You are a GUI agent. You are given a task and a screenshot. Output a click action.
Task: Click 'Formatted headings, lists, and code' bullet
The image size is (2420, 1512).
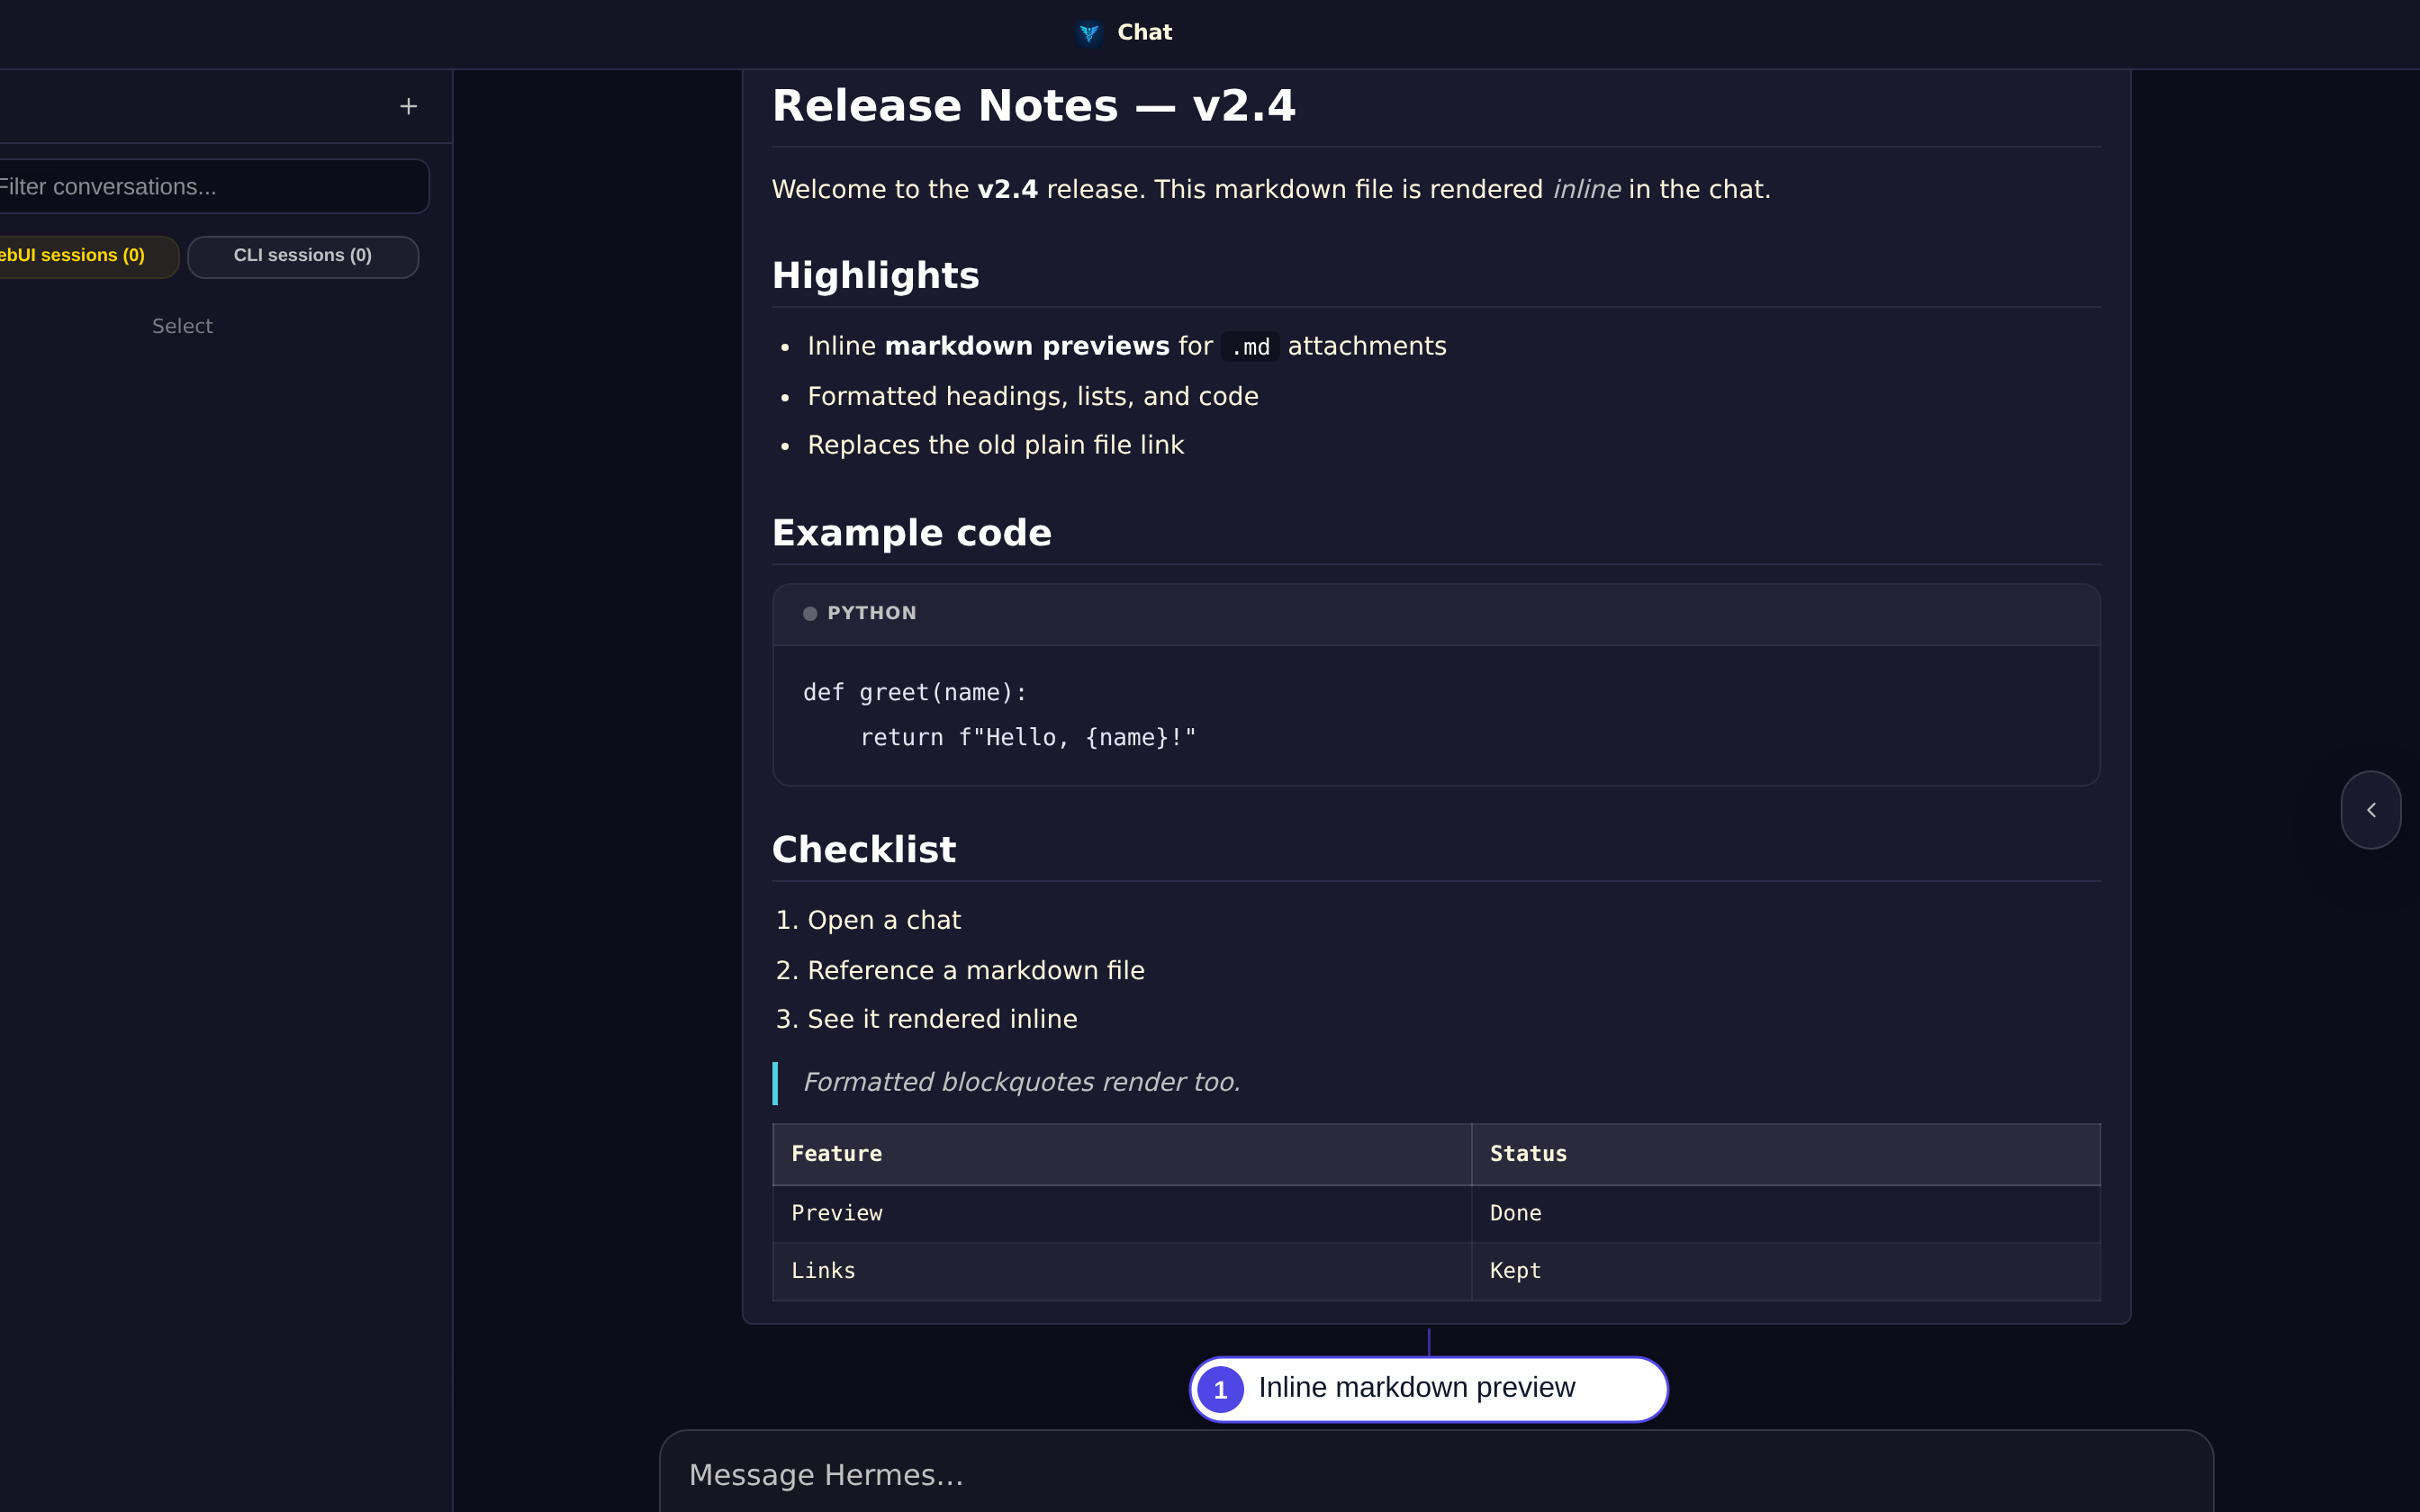click(x=1032, y=396)
